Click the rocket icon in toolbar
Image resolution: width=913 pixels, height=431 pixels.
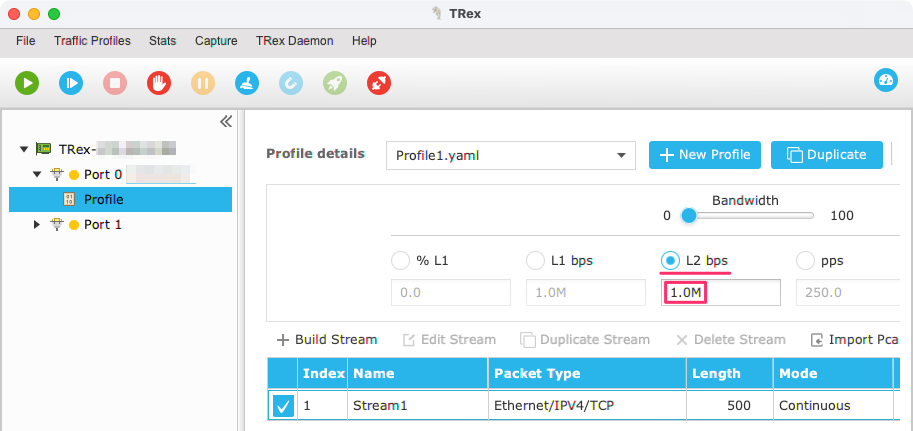[x=335, y=83]
